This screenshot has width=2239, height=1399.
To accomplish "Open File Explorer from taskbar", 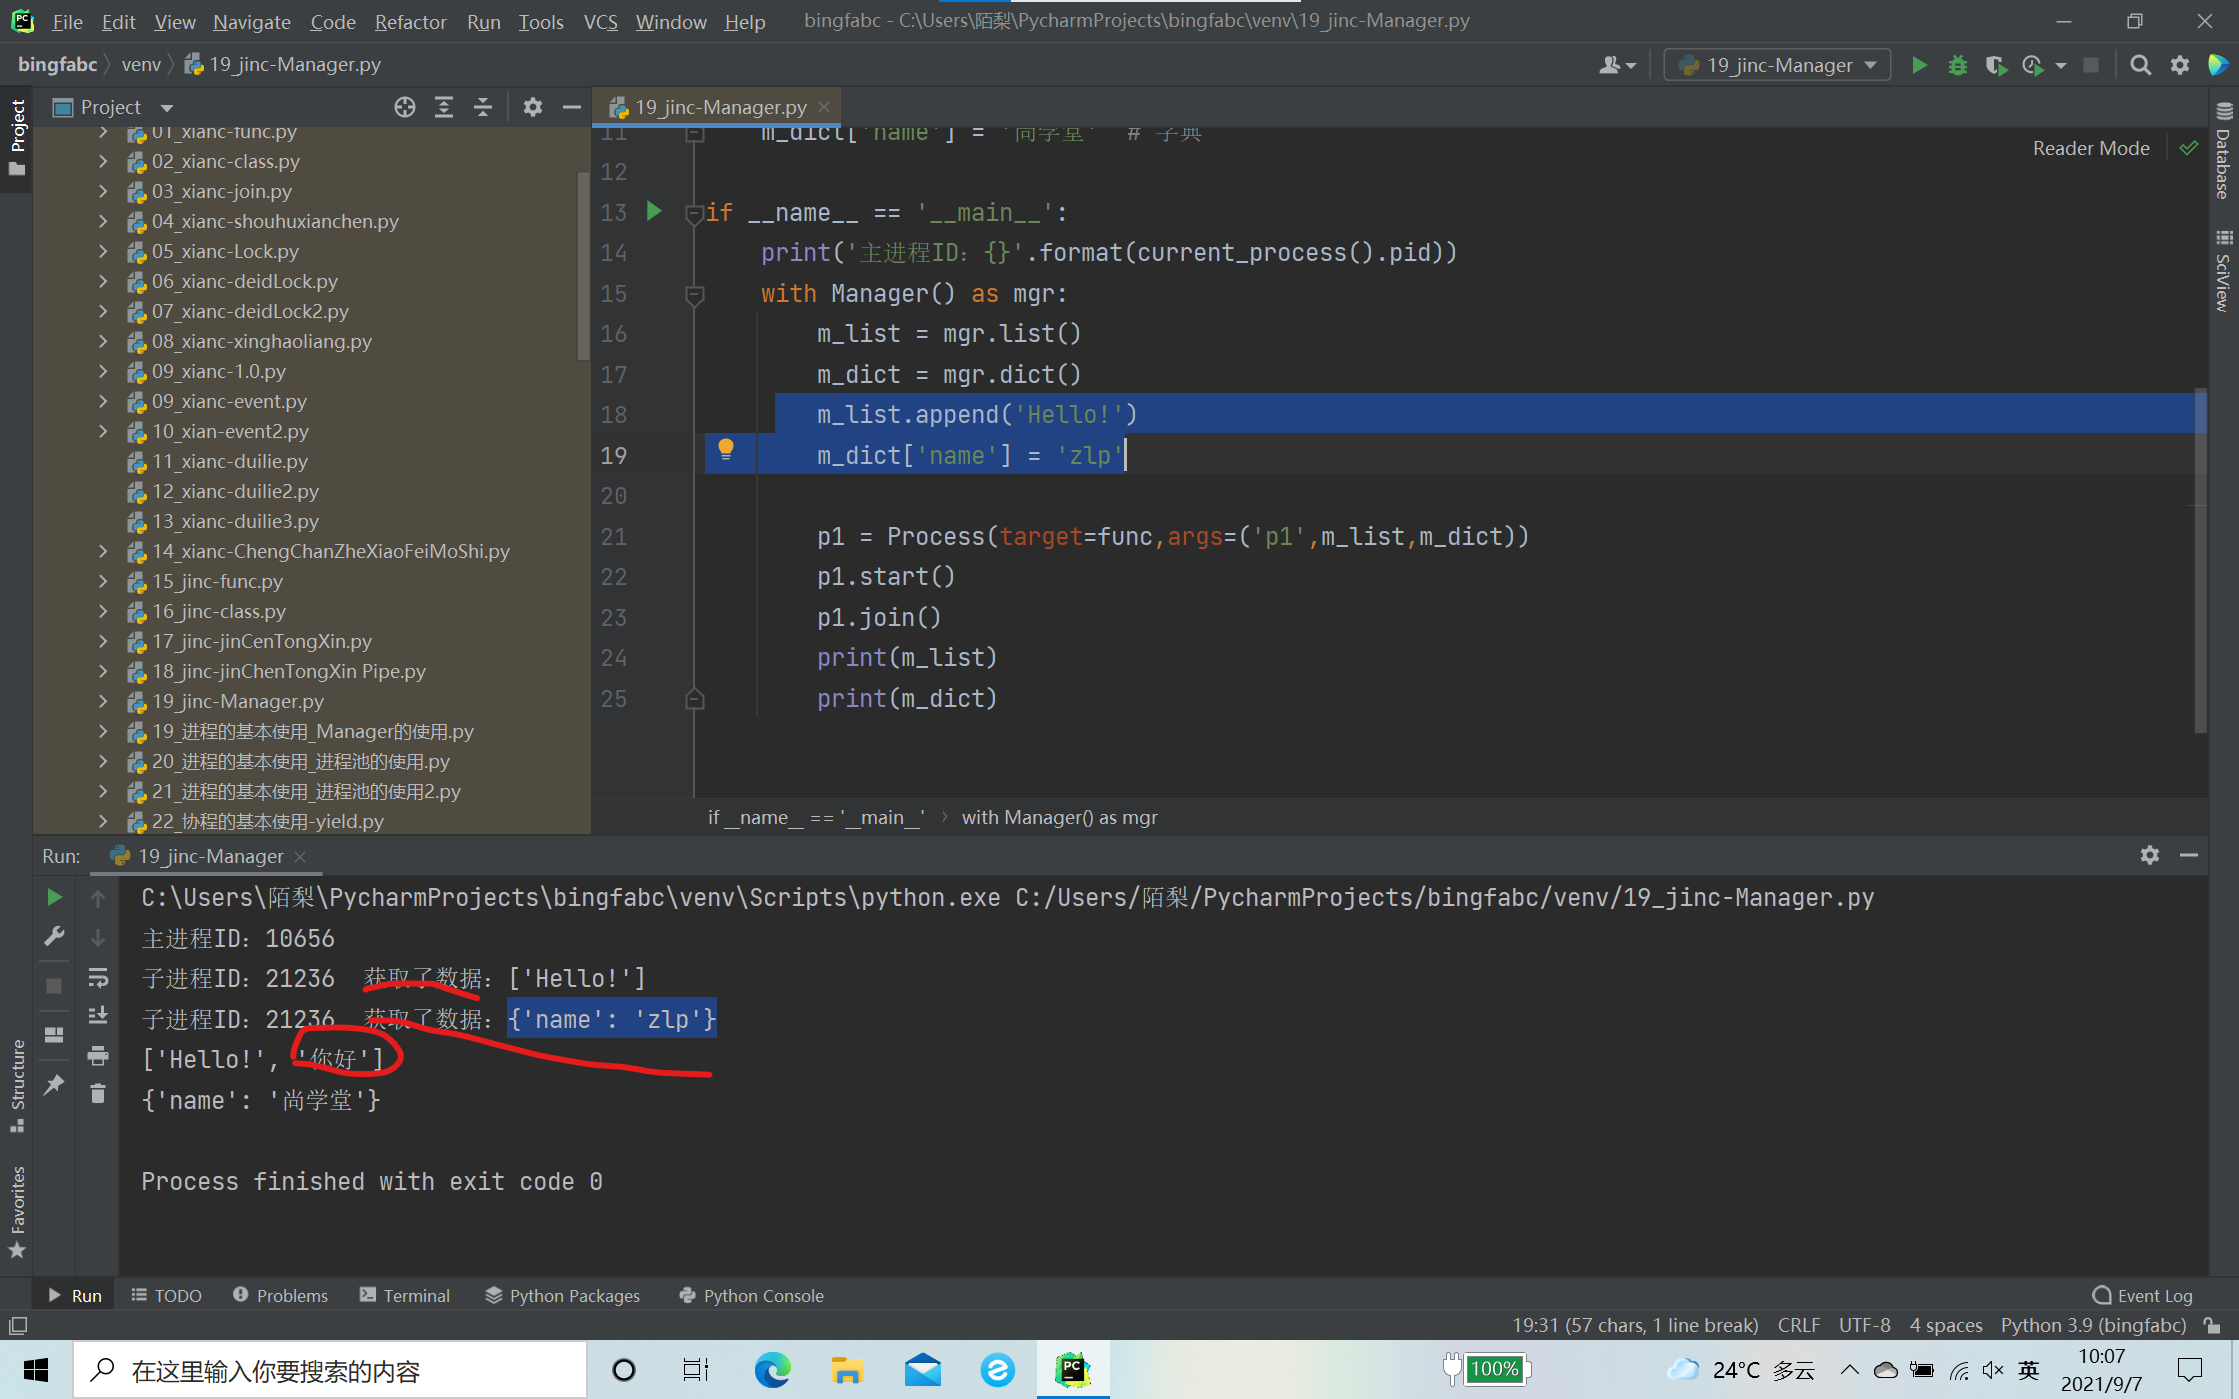I will point(847,1370).
